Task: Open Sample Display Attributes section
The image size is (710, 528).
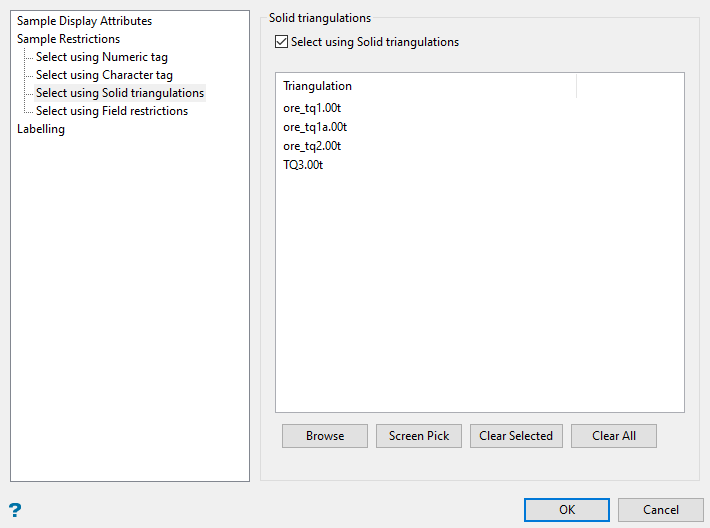Action: [84, 21]
